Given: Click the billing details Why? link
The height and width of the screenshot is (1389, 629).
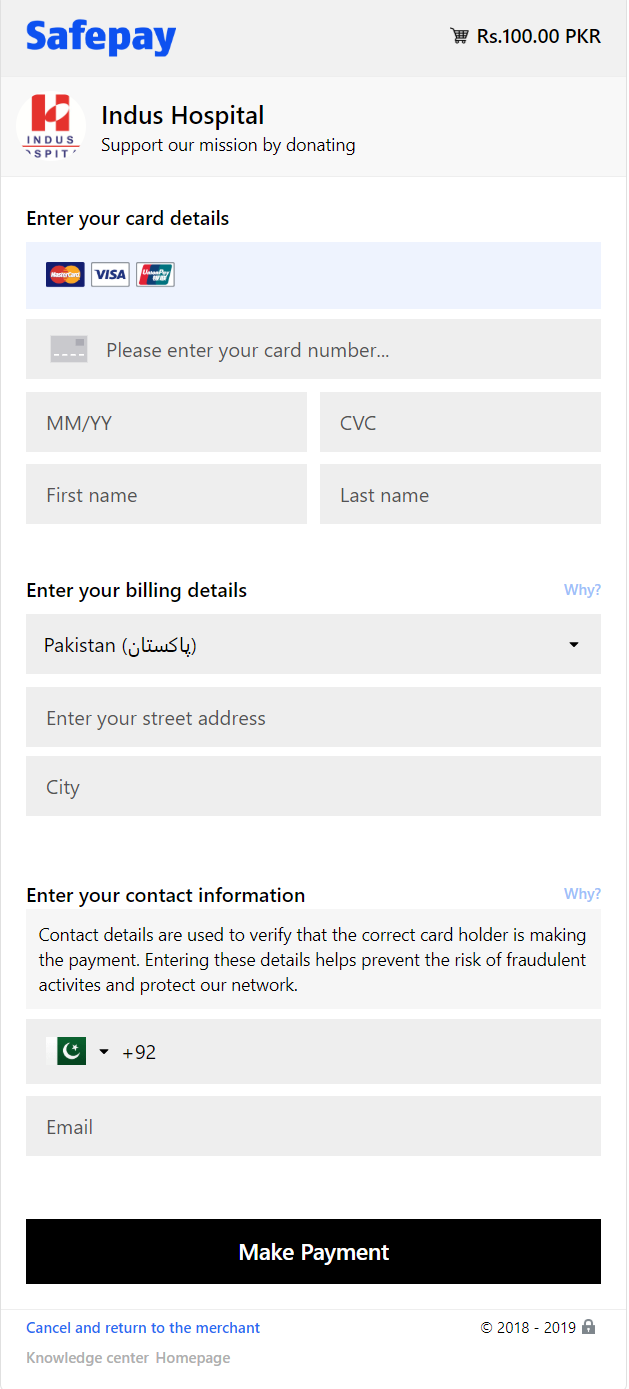Looking at the screenshot, I should (582, 590).
